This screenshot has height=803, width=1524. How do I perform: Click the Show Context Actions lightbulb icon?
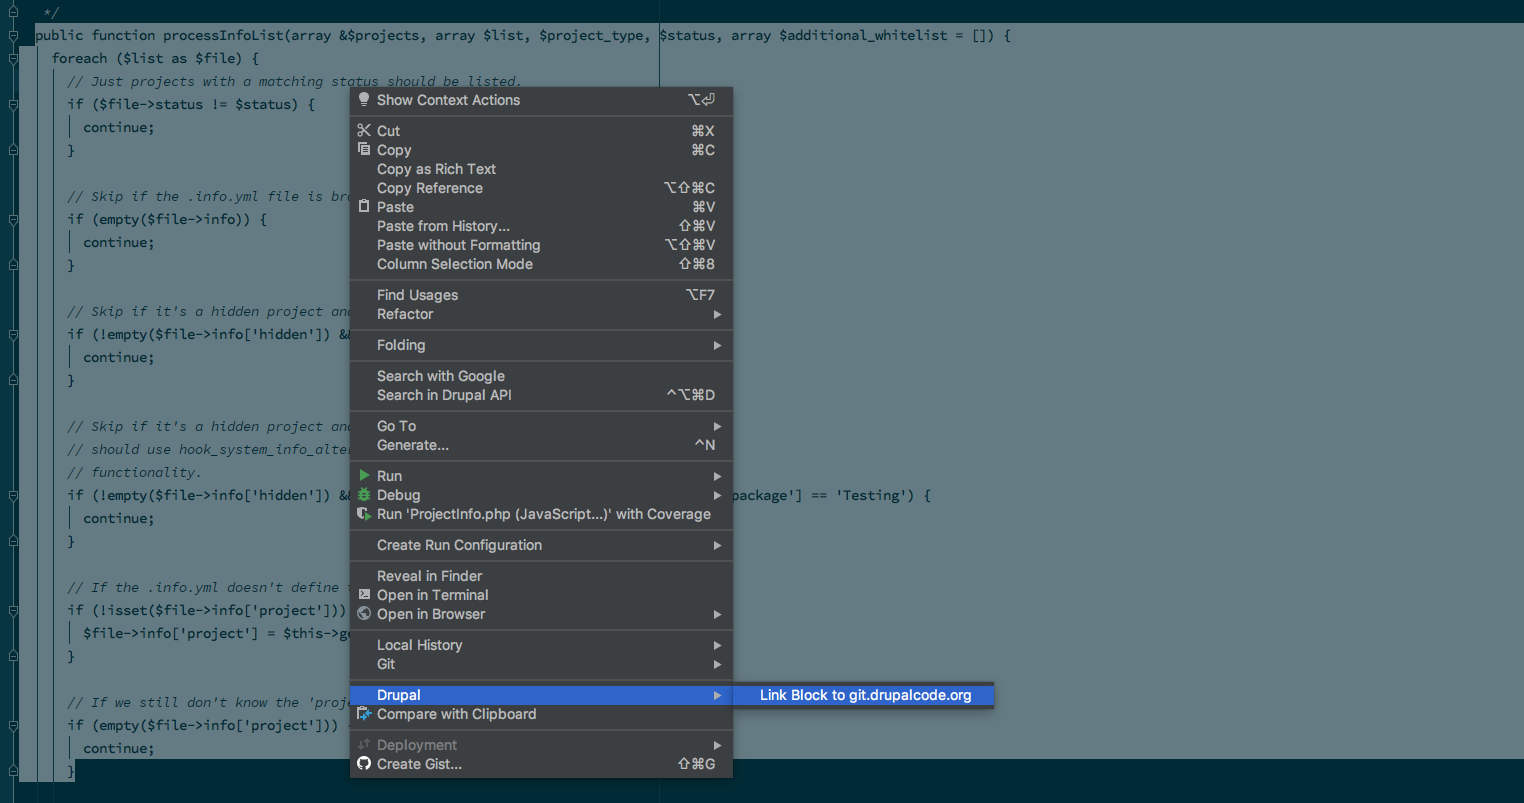click(364, 100)
